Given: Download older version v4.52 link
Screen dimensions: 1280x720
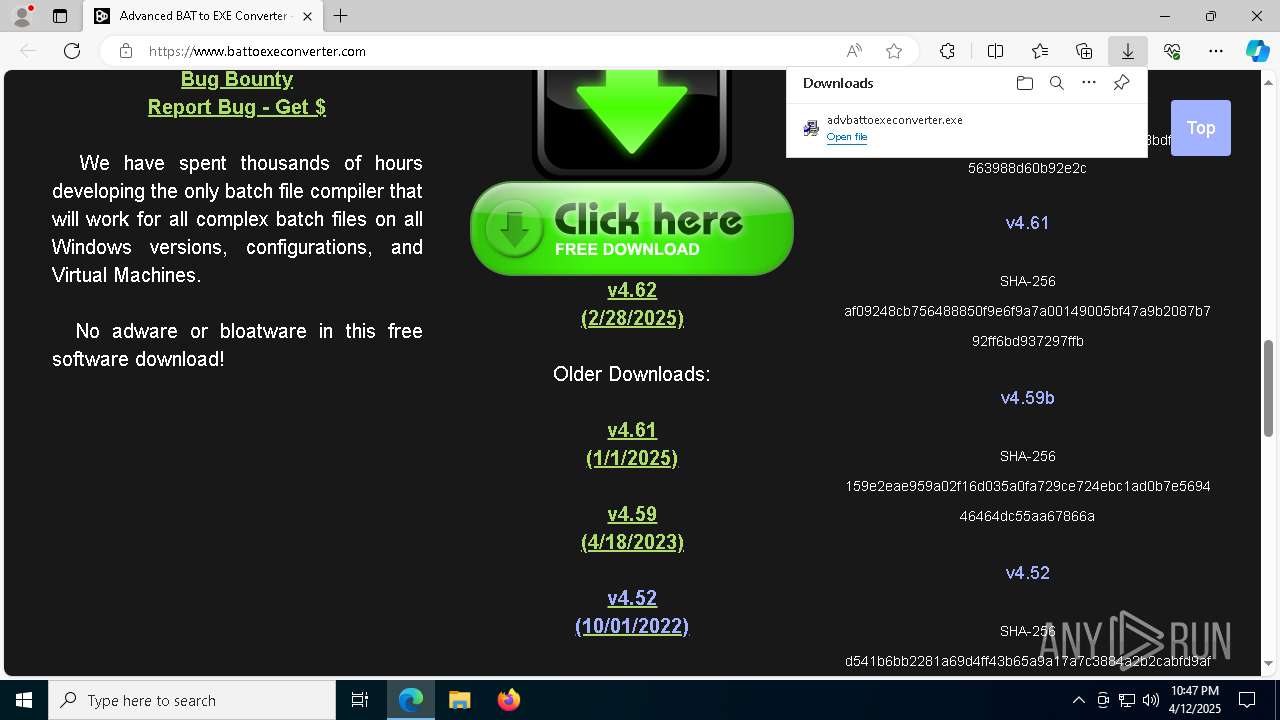Looking at the screenshot, I should (x=632, y=612).
